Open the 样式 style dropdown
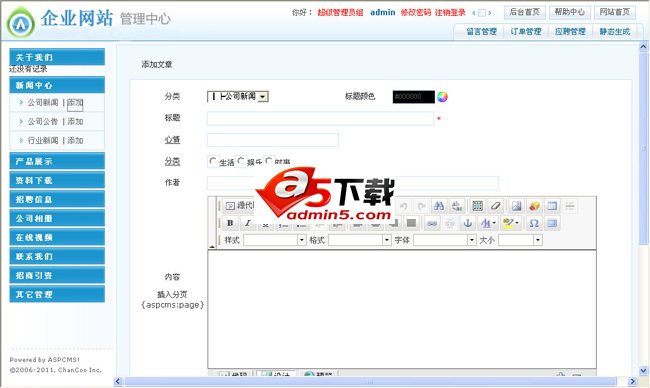This screenshot has width=650, height=388. tap(274, 240)
